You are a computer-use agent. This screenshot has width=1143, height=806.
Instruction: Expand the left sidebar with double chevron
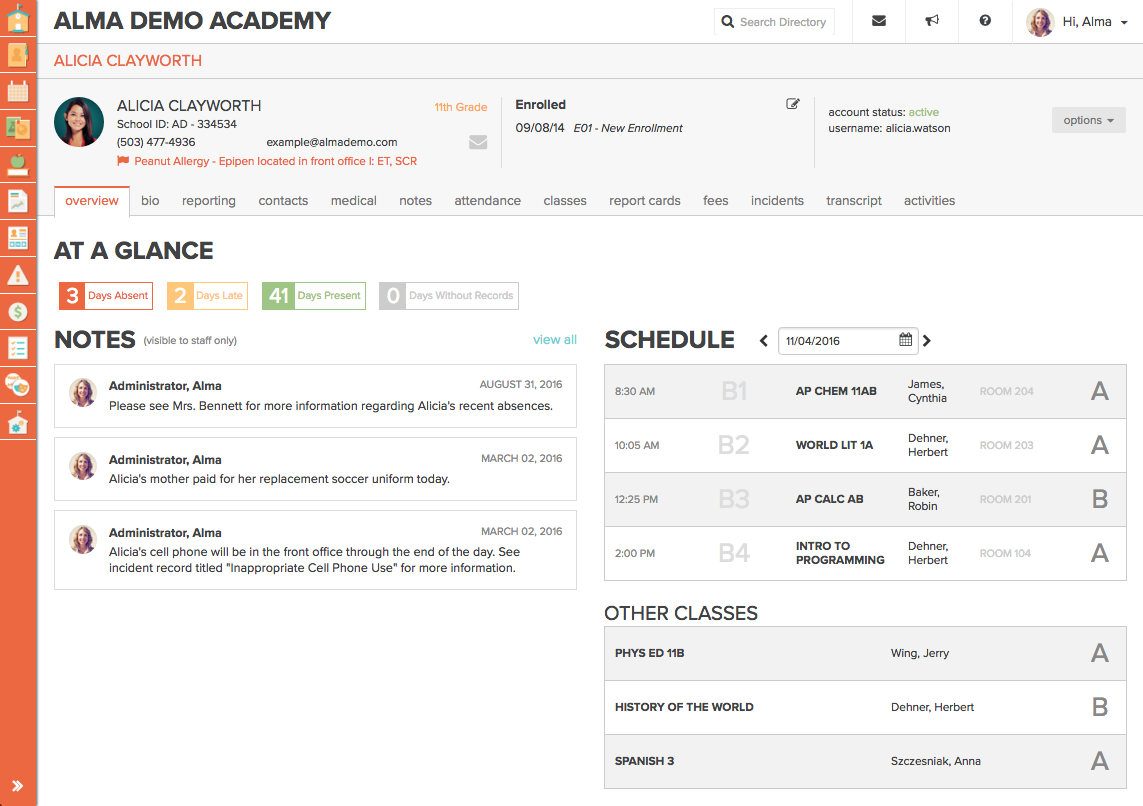18,786
